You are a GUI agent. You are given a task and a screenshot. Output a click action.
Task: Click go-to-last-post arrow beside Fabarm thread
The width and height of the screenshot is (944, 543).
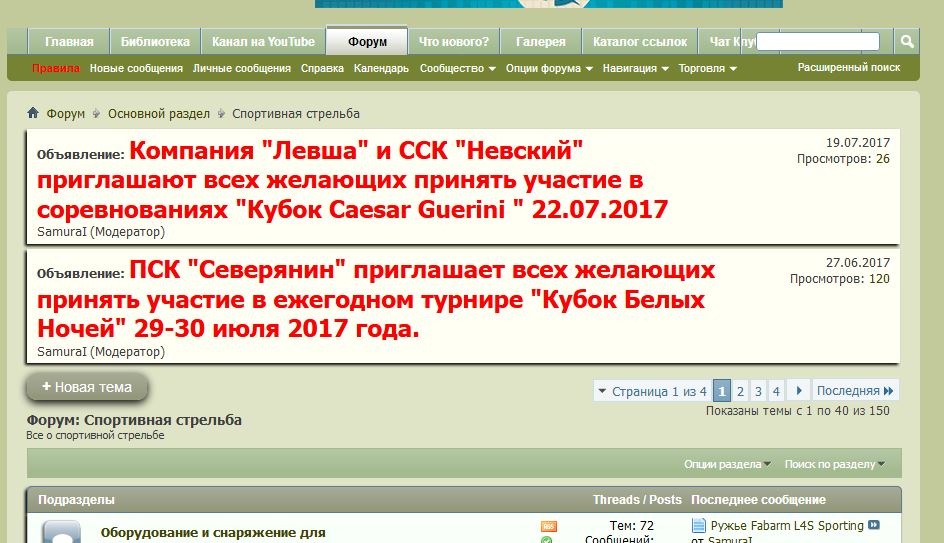click(873, 525)
